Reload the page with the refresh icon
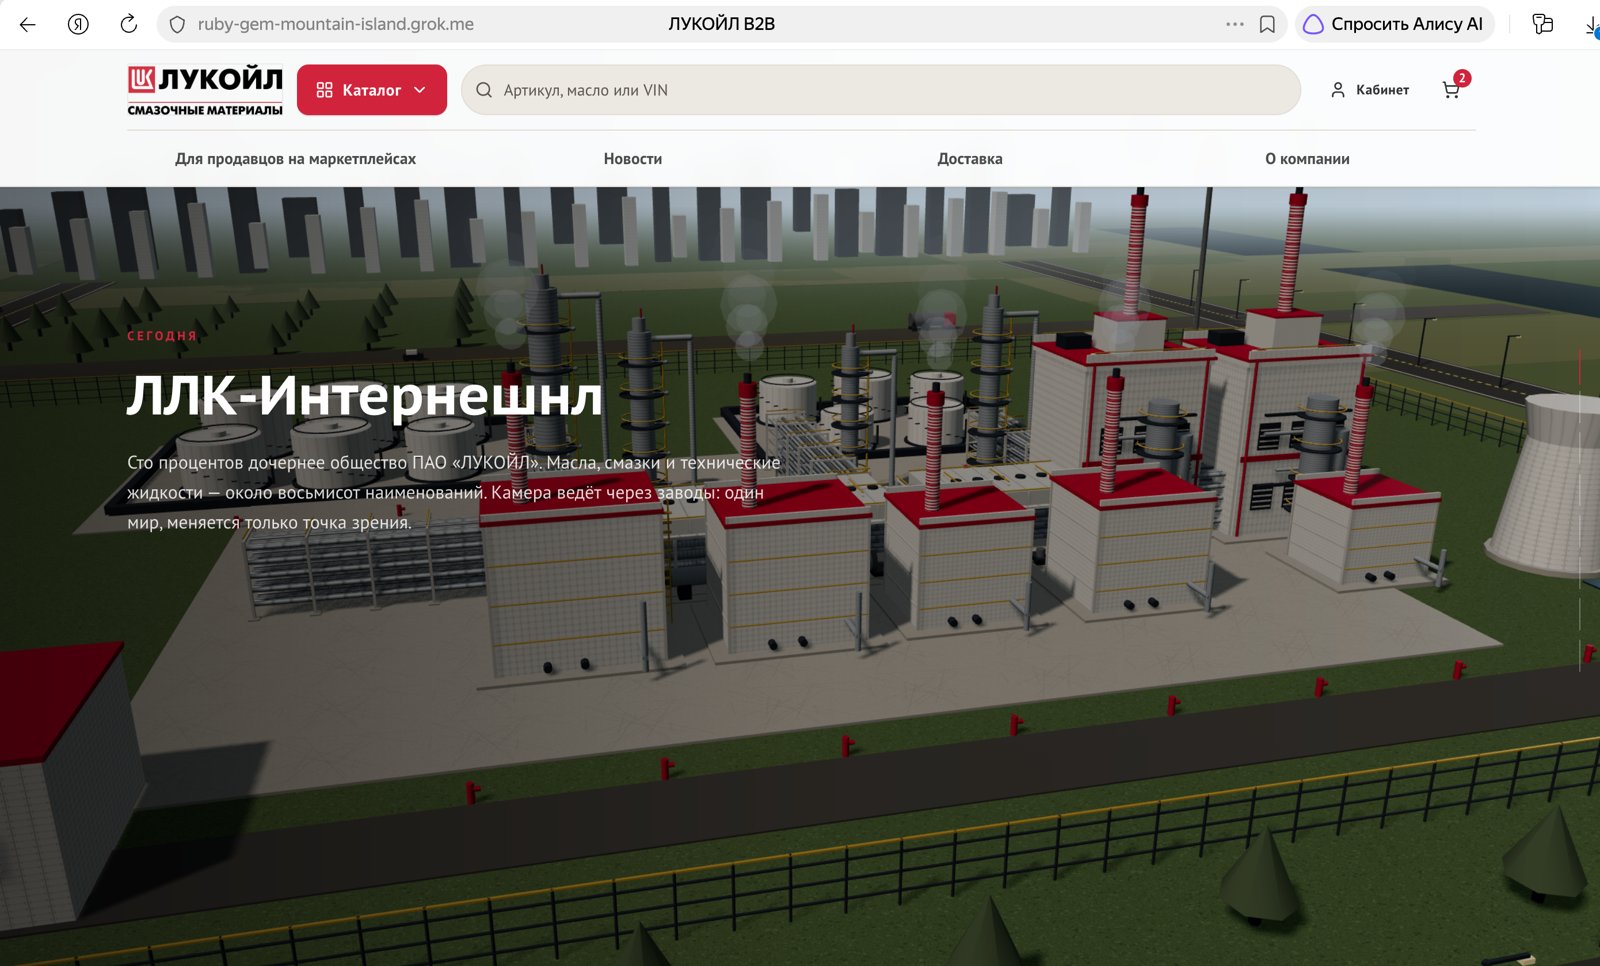This screenshot has height=966, width=1600. [129, 24]
